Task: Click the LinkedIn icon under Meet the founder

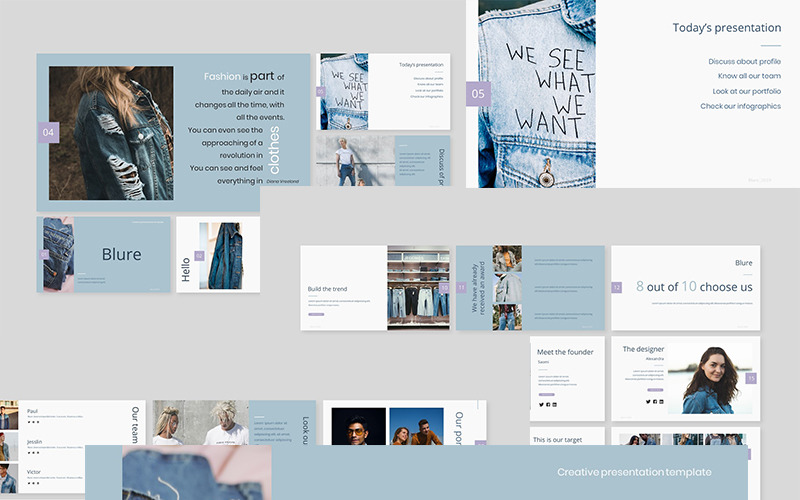Action: (554, 404)
